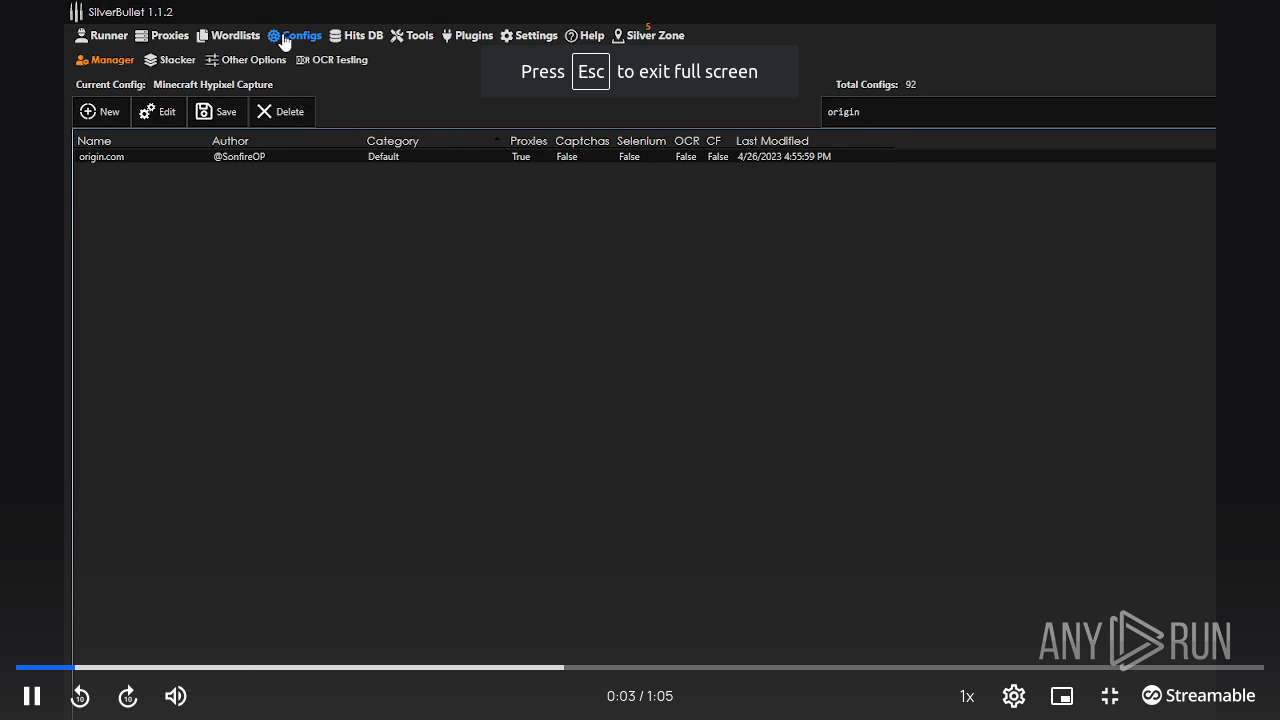Open the Plugins tab
Screen dimensions: 1280x720
[467, 35]
